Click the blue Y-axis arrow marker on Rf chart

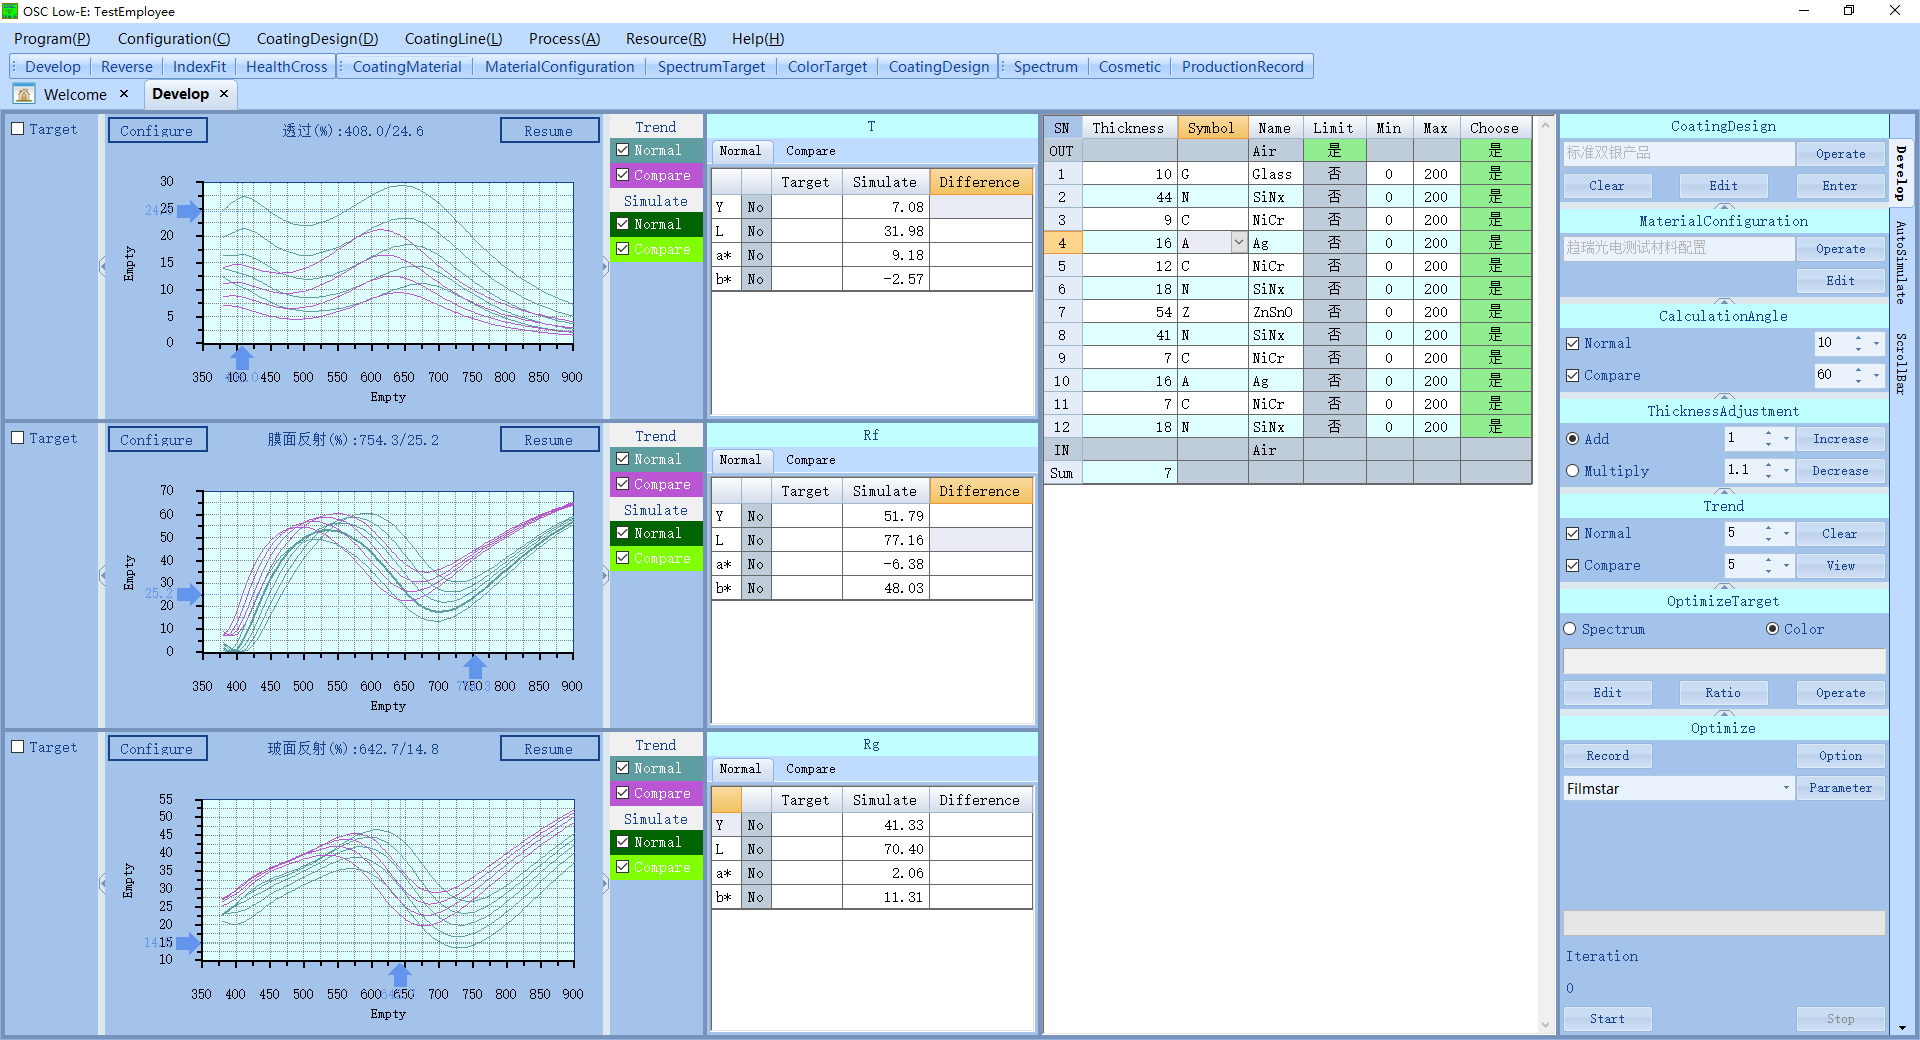(x=188, y=594)
